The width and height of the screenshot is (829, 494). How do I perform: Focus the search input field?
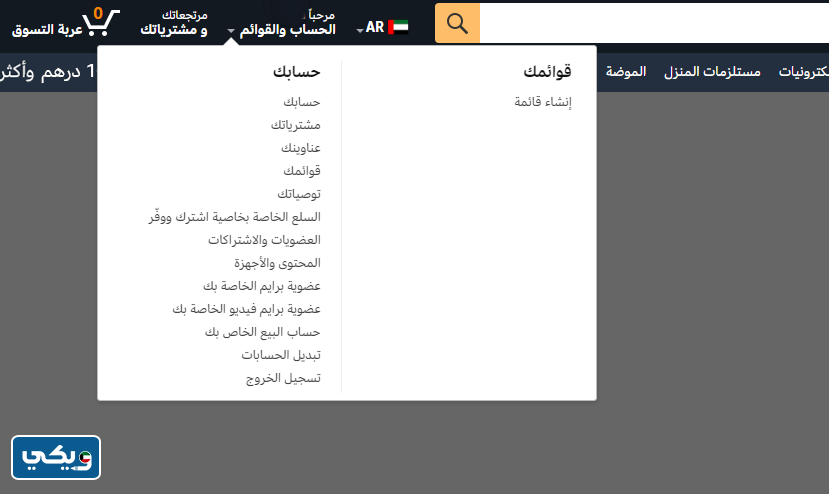pos(654,23)
